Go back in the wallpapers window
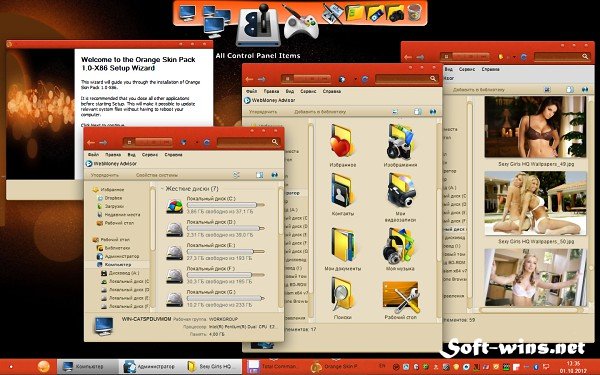Screen dimensions: 600x375 [408, 57]
